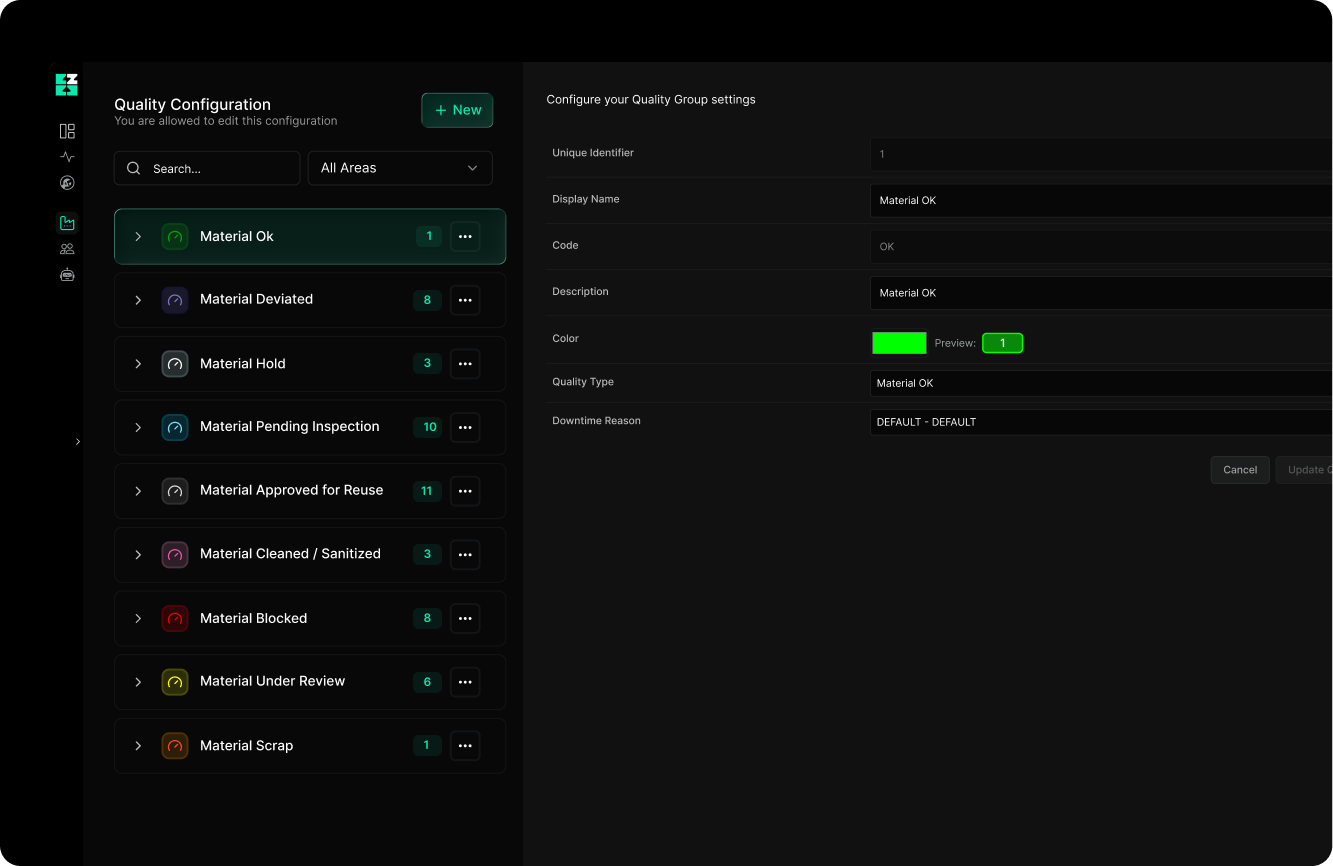The height and width of the screenshot is (866, 1333).
Task: Click the gauge icon in the left sidebar
Action: [x=66, y=183]
